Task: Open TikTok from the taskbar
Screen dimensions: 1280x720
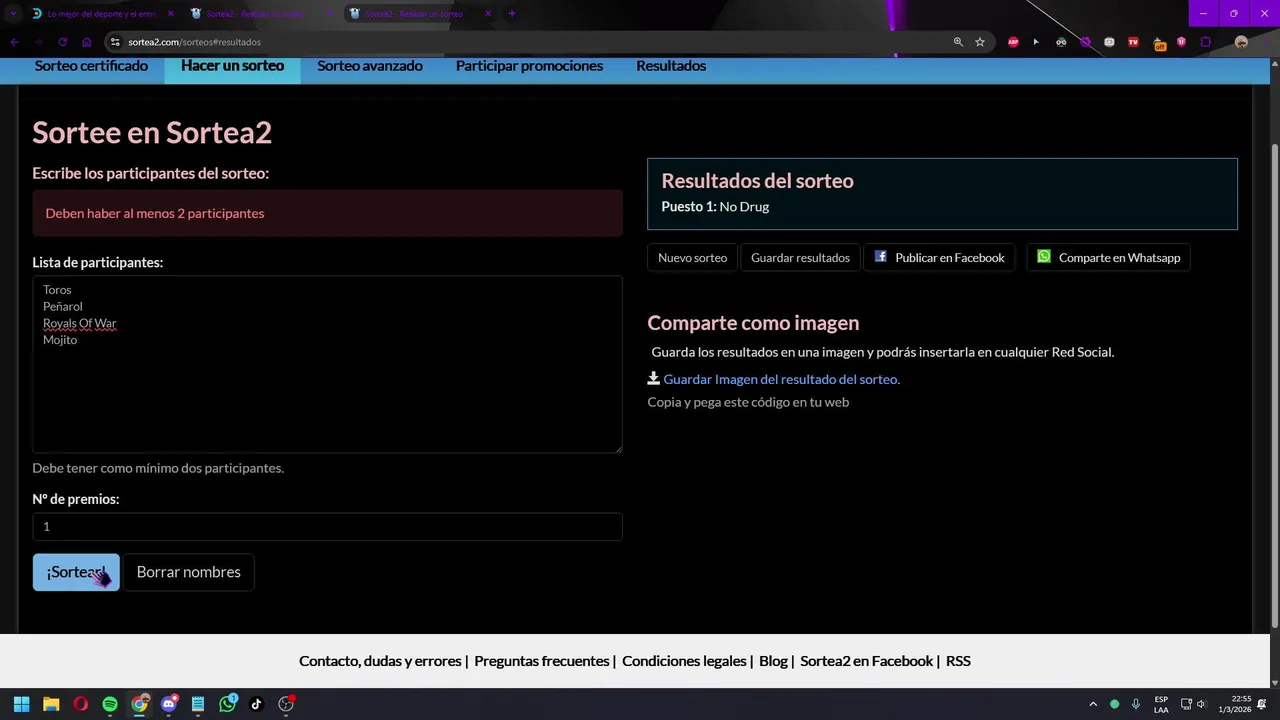Action: point(256,704)
